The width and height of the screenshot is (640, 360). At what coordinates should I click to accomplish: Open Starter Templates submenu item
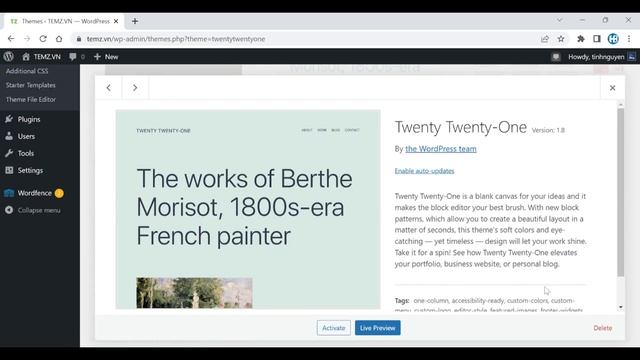tap(31, 85)
